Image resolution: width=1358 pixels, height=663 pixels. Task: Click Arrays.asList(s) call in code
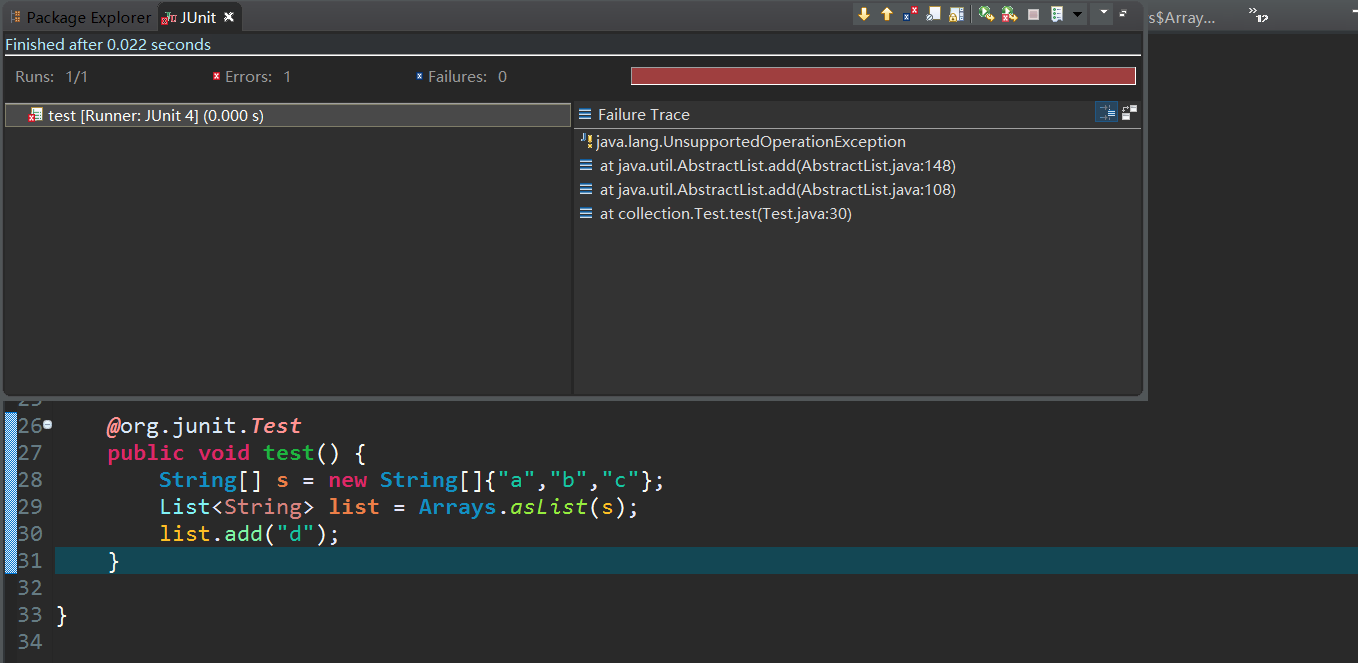[528, 507]
